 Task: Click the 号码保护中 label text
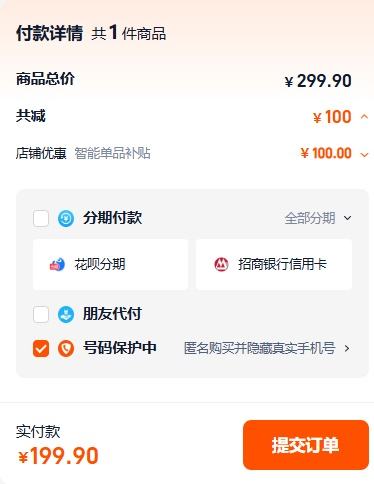tap(120, 348)
